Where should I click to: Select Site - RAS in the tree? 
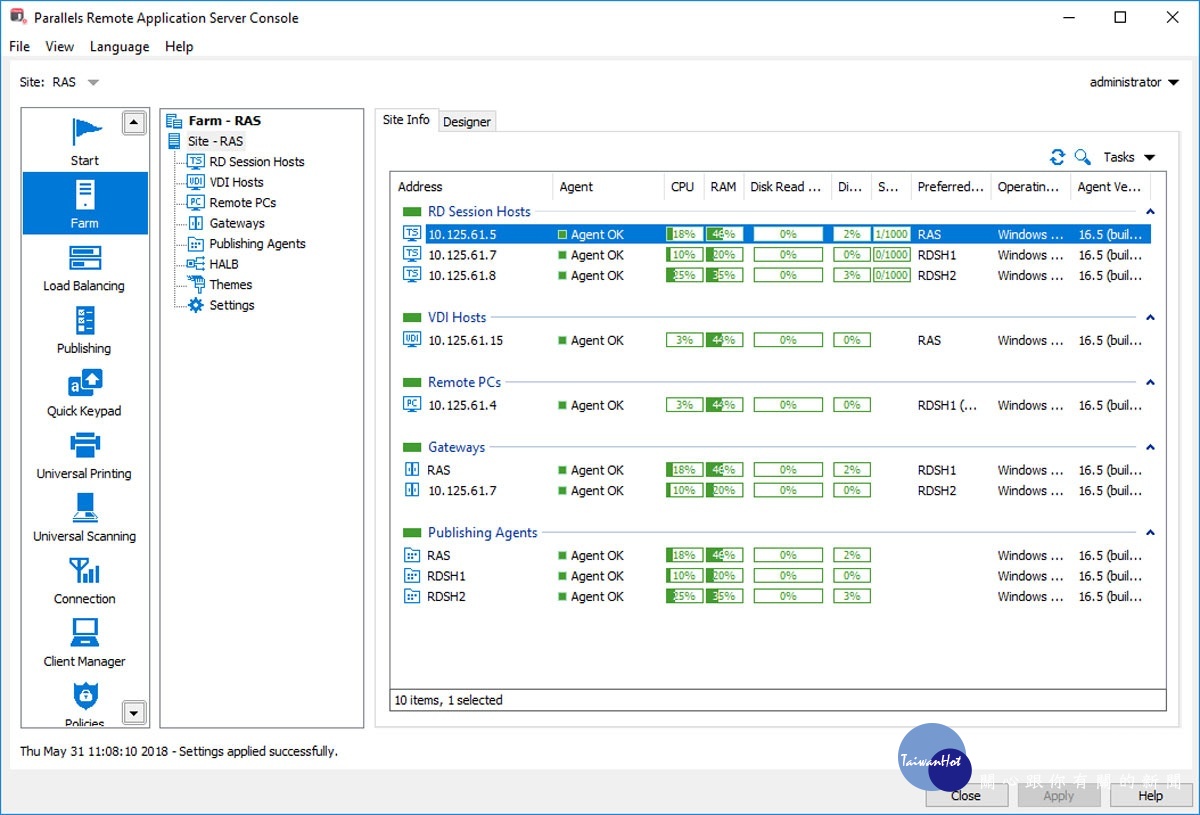coord(215,141)
